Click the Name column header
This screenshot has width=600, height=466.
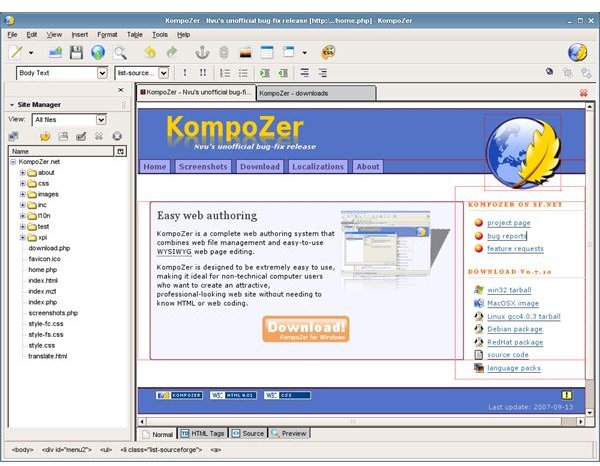pos(61,152)
